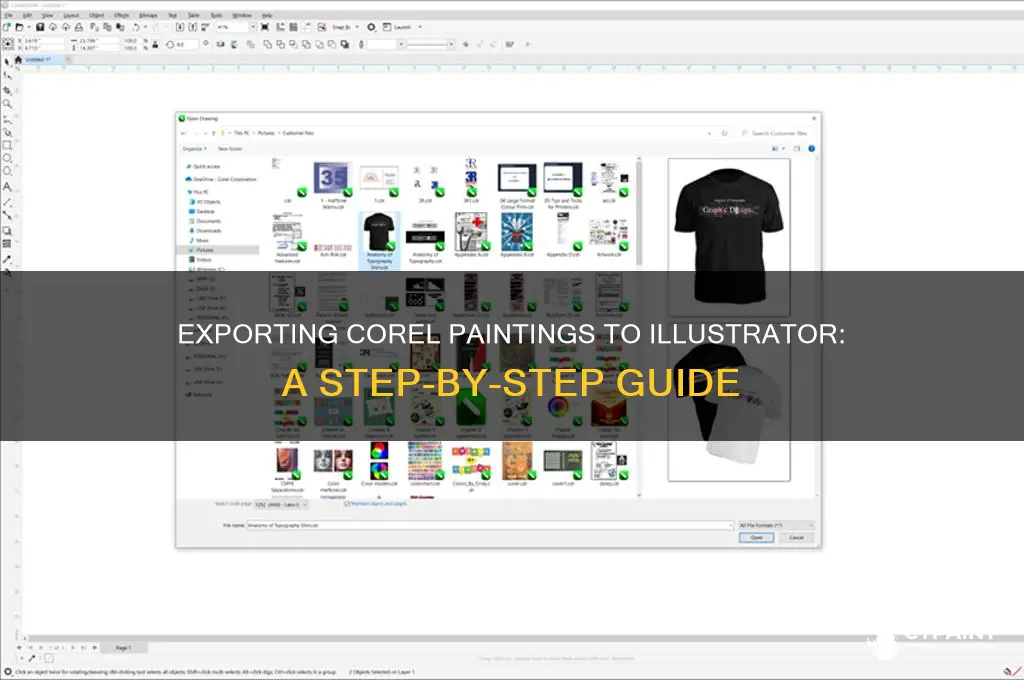1024x680 pixels.
Task: Click the Open button in the dialog
Action: point(756,538)
